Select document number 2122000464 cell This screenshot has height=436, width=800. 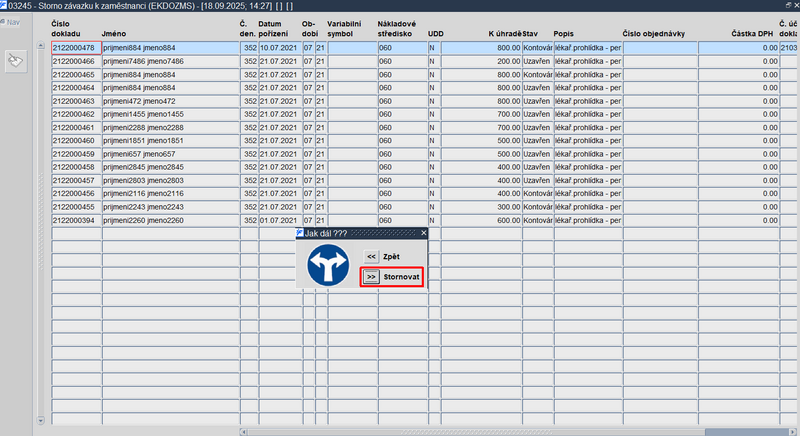point(77,88)
